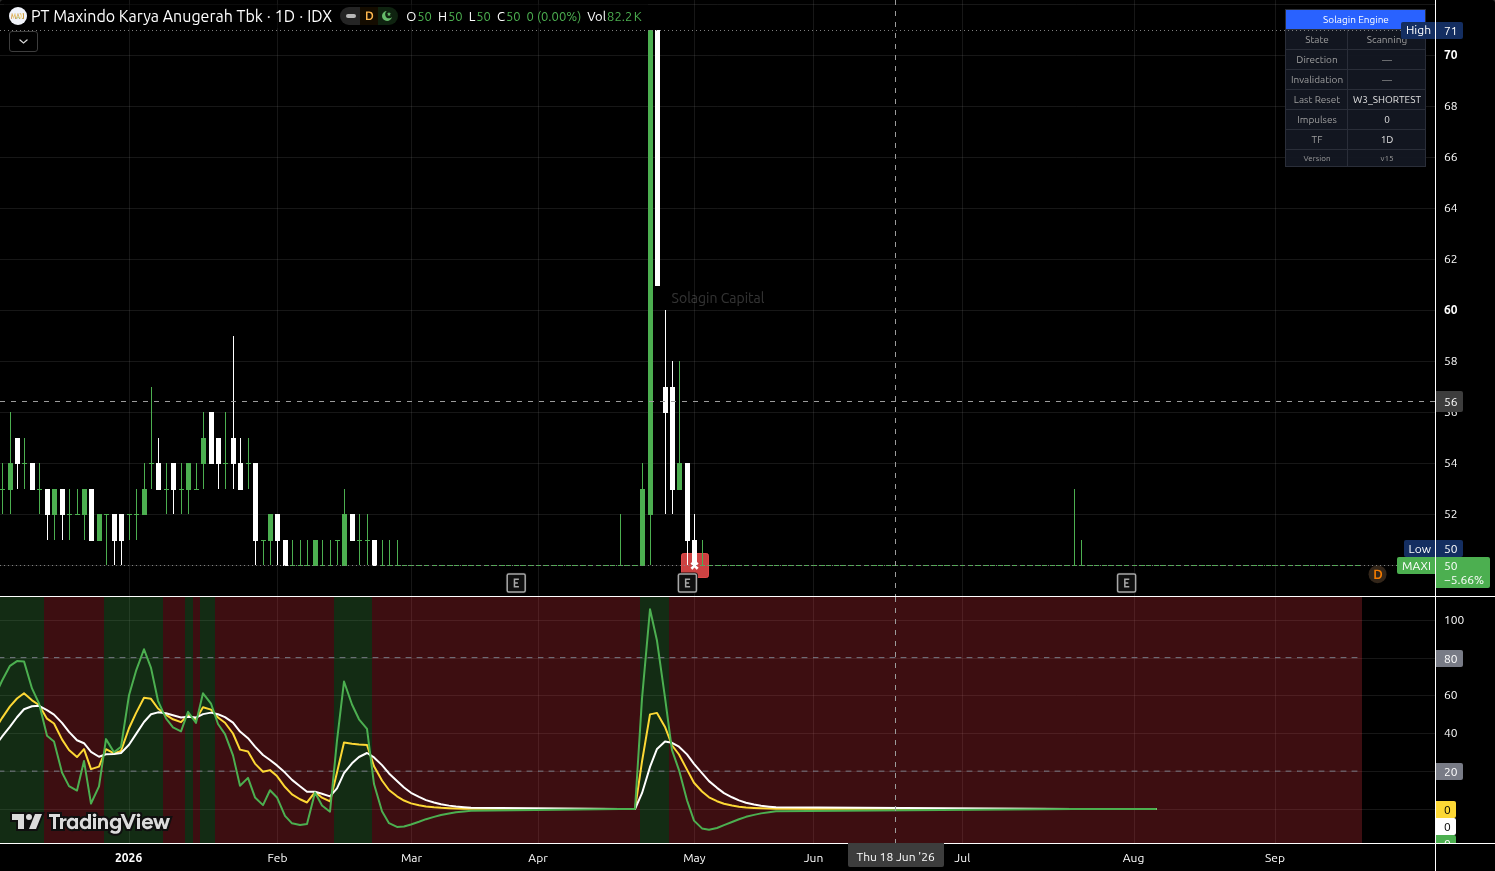This screenshot has width=1495, height=871.
Task: Click the Low 50 price label
Action: (x=1435, y=549)
